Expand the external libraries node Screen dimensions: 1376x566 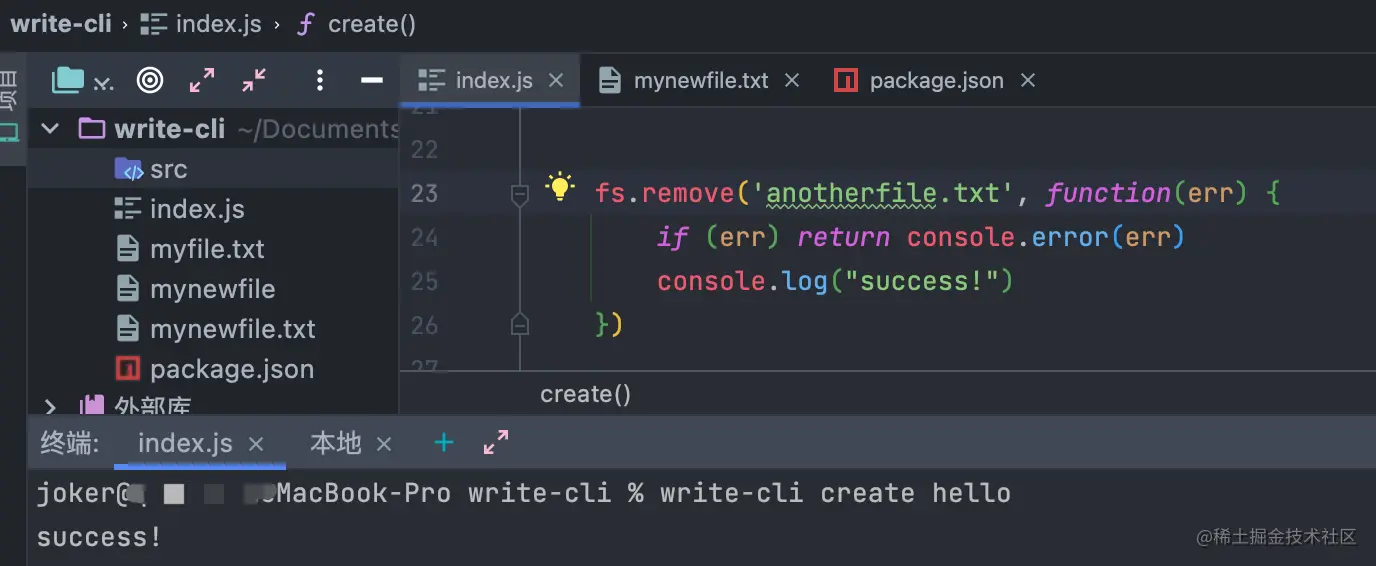click(50, 406)
